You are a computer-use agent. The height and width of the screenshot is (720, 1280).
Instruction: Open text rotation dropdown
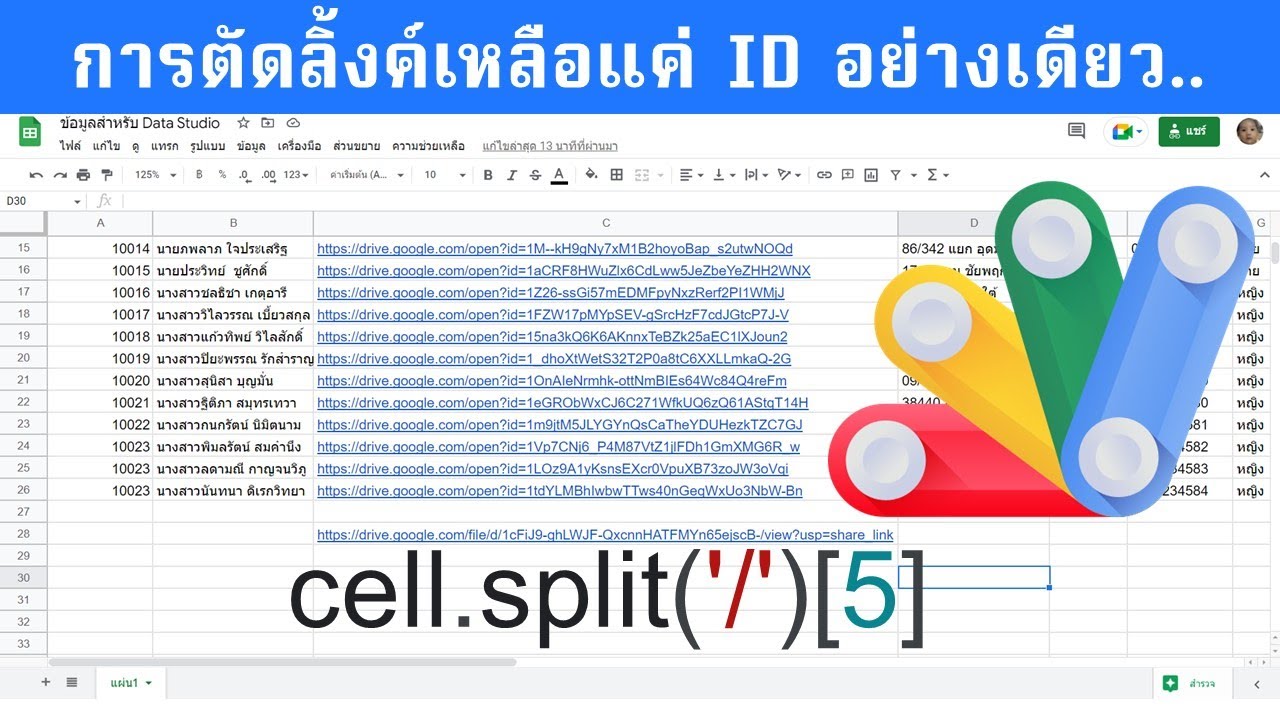click(x=790, y=175)
